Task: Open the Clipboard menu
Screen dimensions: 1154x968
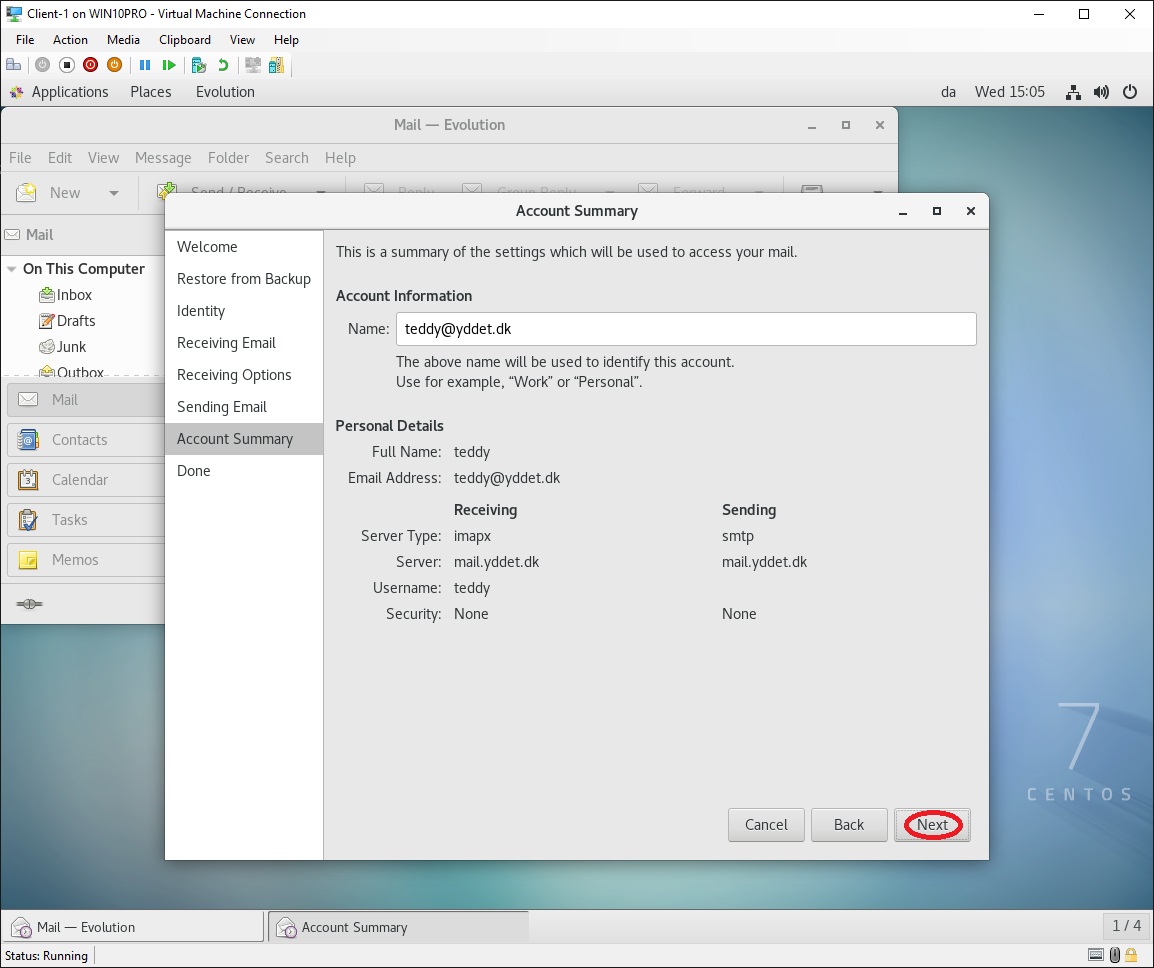Action: click(185, 40)
